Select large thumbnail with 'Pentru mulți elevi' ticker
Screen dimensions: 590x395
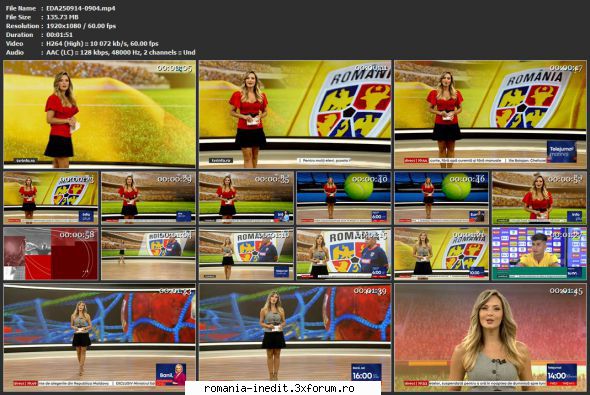pyautogui.click(x=295, y=114)
